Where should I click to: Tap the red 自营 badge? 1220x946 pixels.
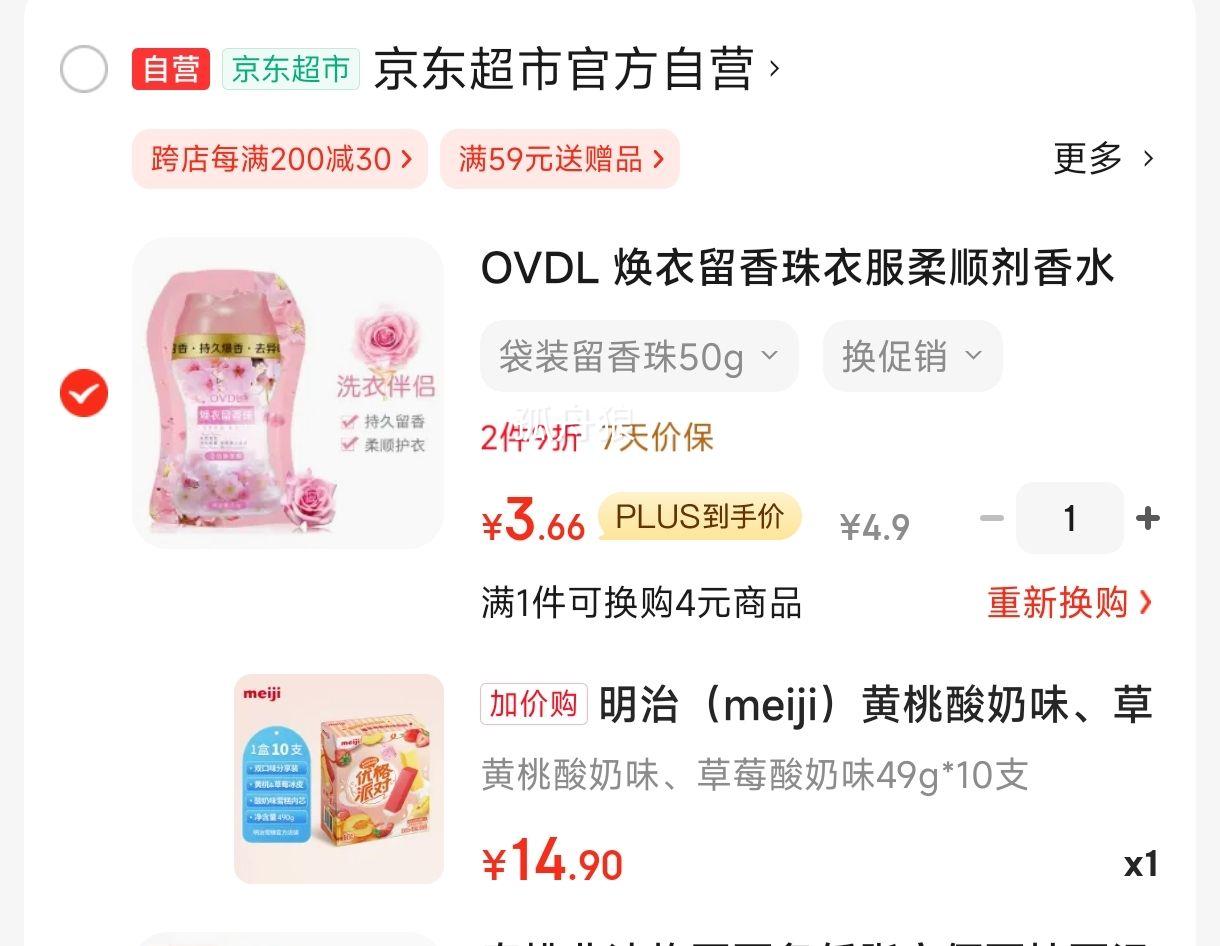pos(171,69)
